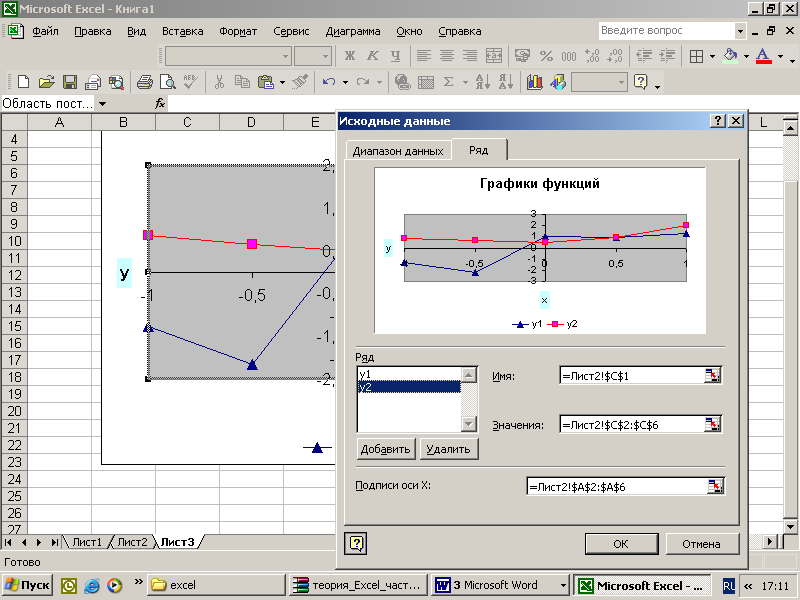800x600 pixels.
Task: Click the Bold Ж icon
Action: pyautogui.click(x=349, y=56)
